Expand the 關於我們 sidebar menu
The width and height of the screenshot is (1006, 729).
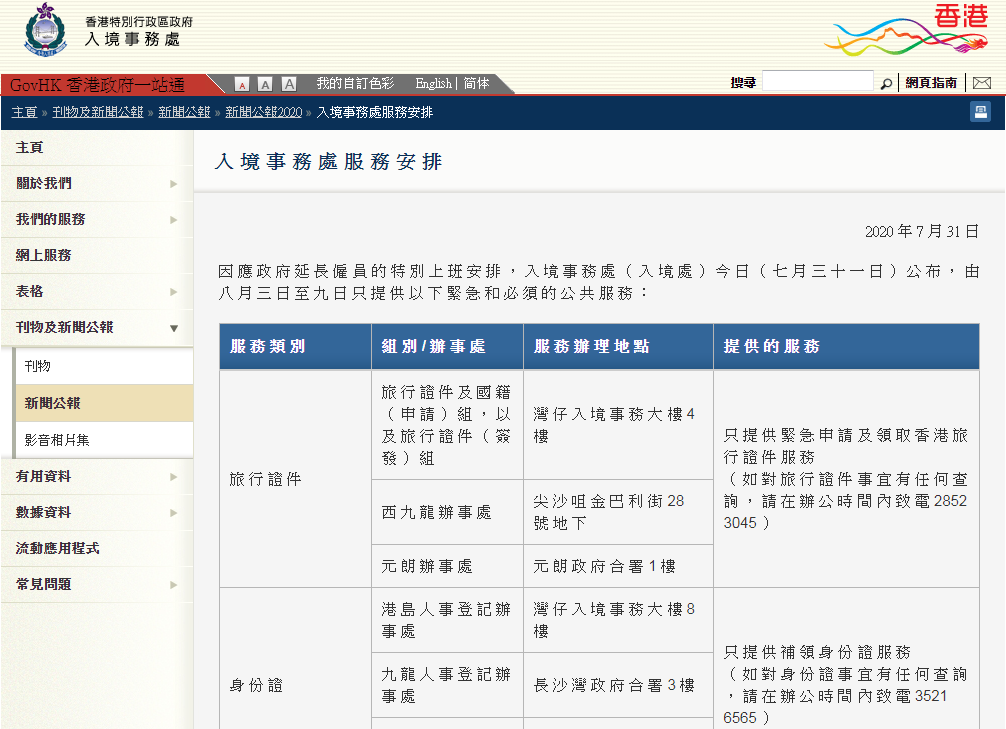click(x=174, y=184)
